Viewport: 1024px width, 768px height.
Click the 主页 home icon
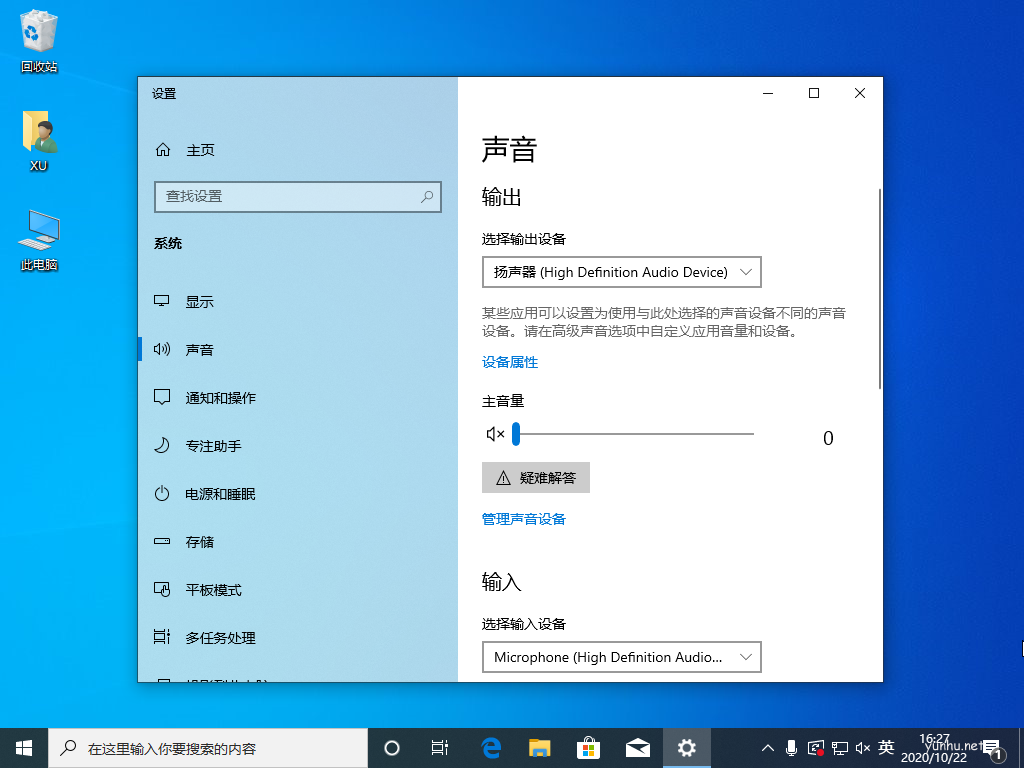pos(163,149)
